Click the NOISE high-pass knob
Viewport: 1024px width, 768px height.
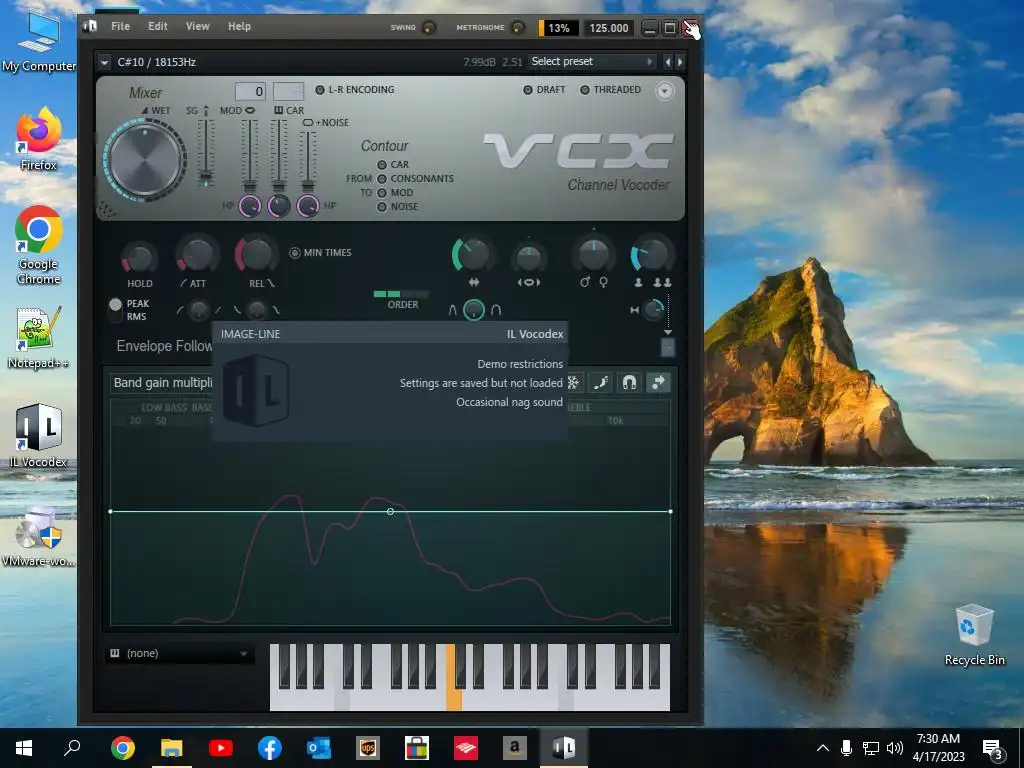tap(308, 206)
